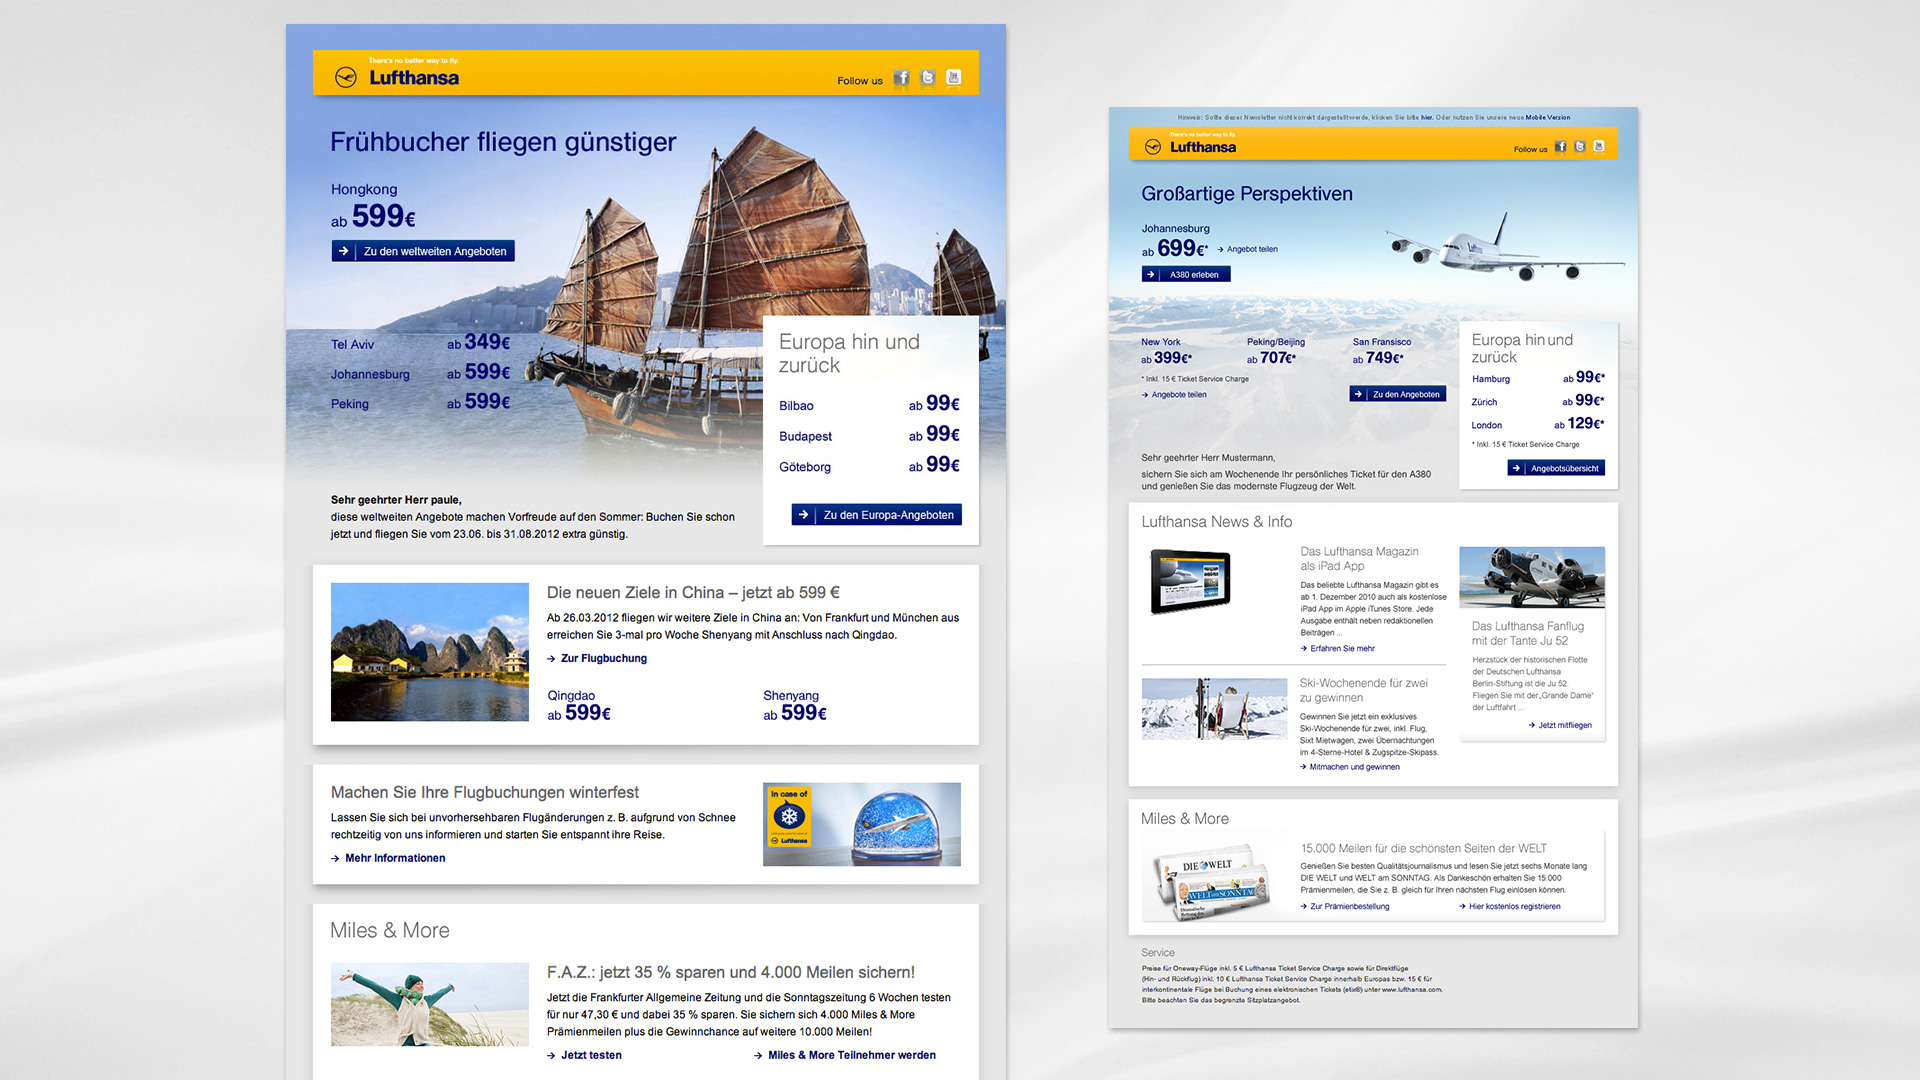The image size is (1920, 1080).
Task: Click Twitter icon in left newsletter header
Action: (x=928, y=78)
